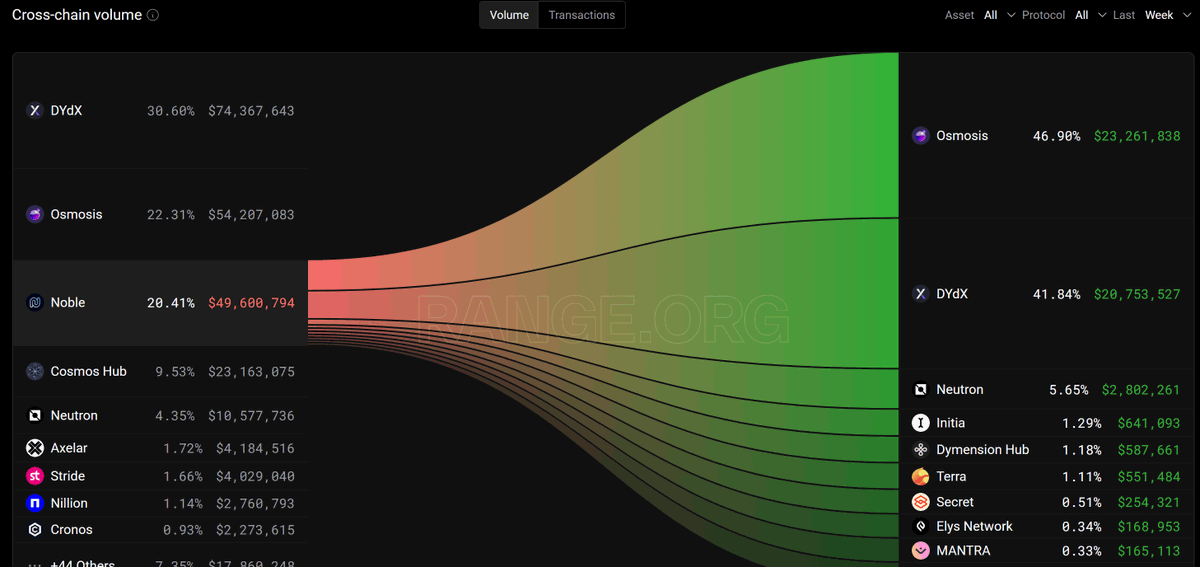Click MANTRA volume $165,113
This screenshot has width=1200, height=567.
(x=1149, y=551)
